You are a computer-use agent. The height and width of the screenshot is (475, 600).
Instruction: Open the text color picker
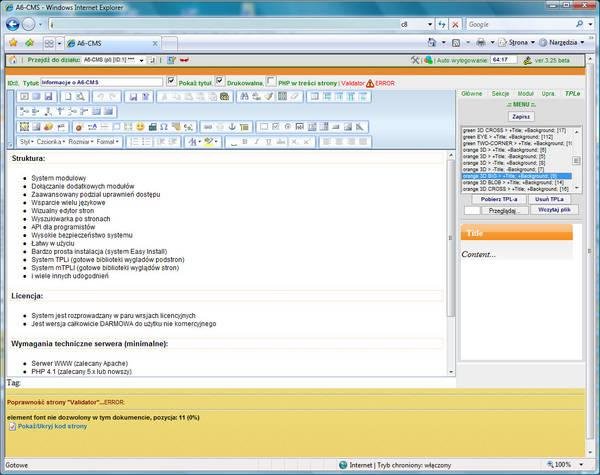tap(193, 142)
